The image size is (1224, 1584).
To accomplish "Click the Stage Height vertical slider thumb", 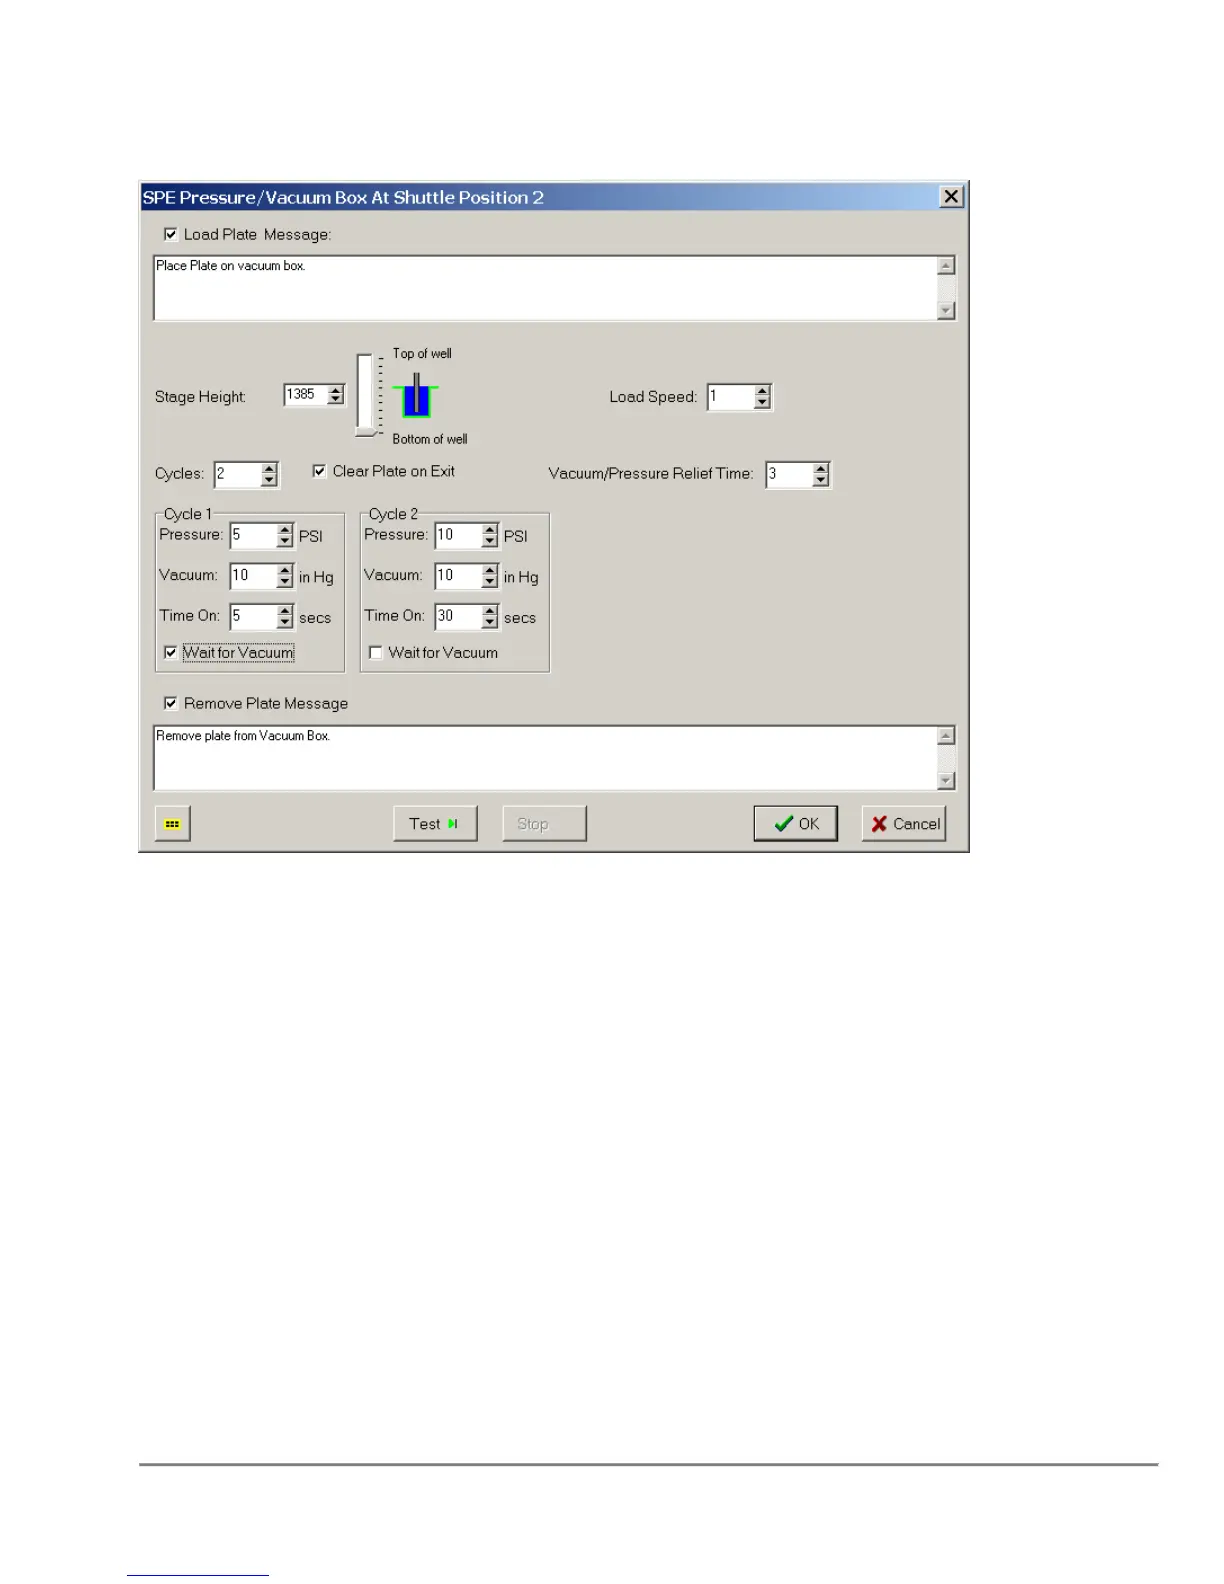I will click(x=368, y=432).
